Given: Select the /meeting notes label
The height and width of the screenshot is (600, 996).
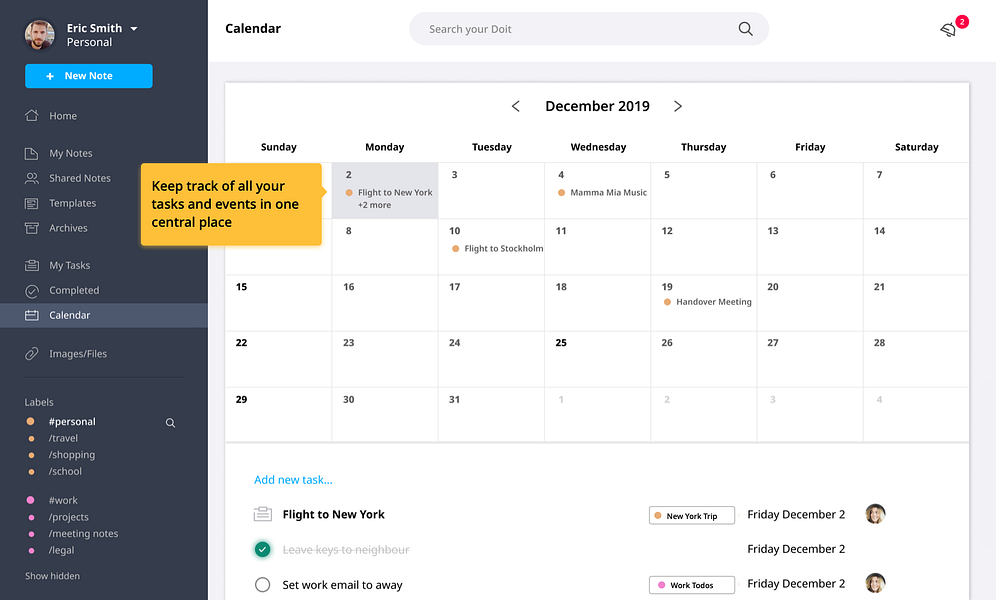Looking at the screenshot, I should pyautogui.click(x=83, y=533).
